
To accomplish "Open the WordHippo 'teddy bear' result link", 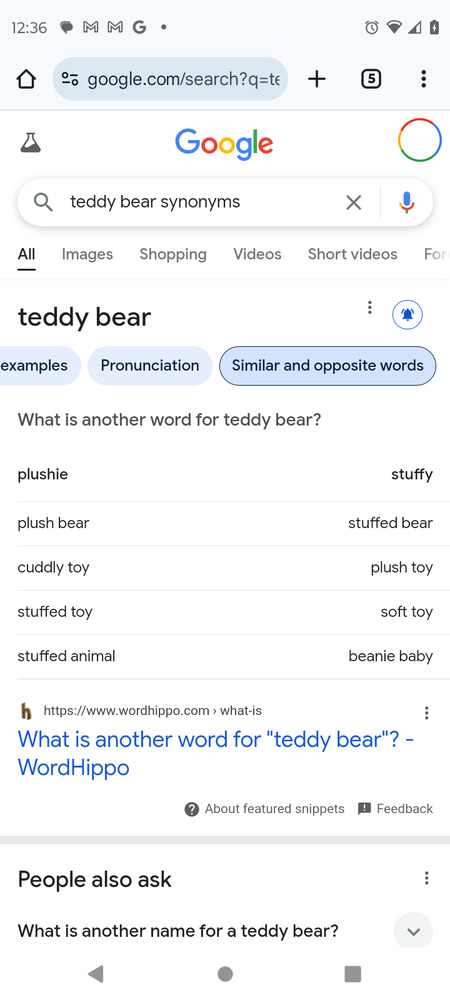I will click(216, 753).
